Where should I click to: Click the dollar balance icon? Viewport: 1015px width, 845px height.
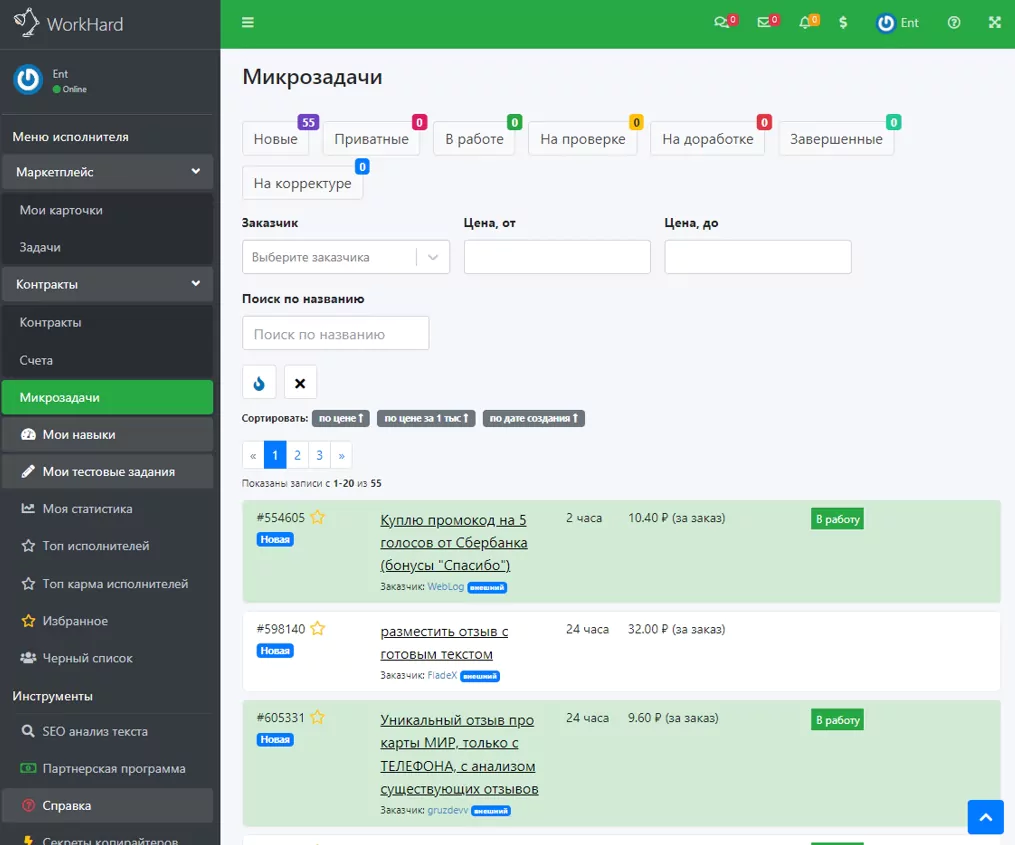tap(843, 23)
